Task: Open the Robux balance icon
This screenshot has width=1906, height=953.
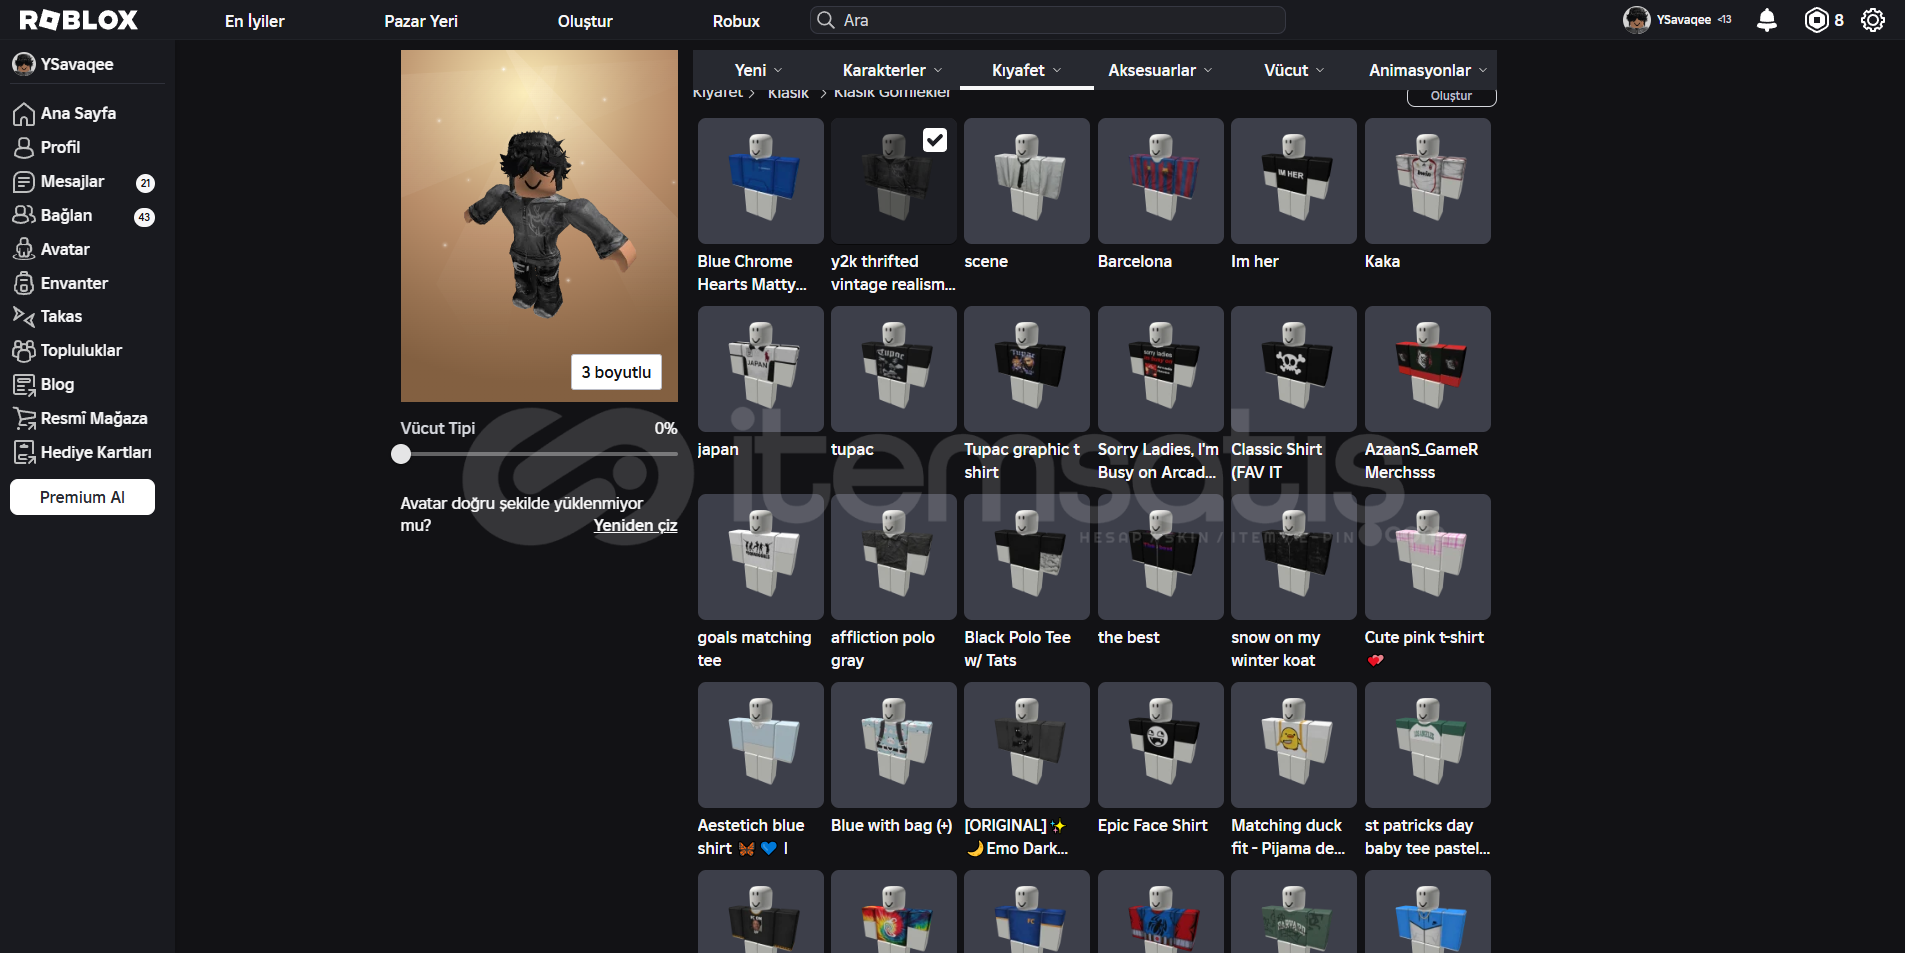Action: 1816,20
